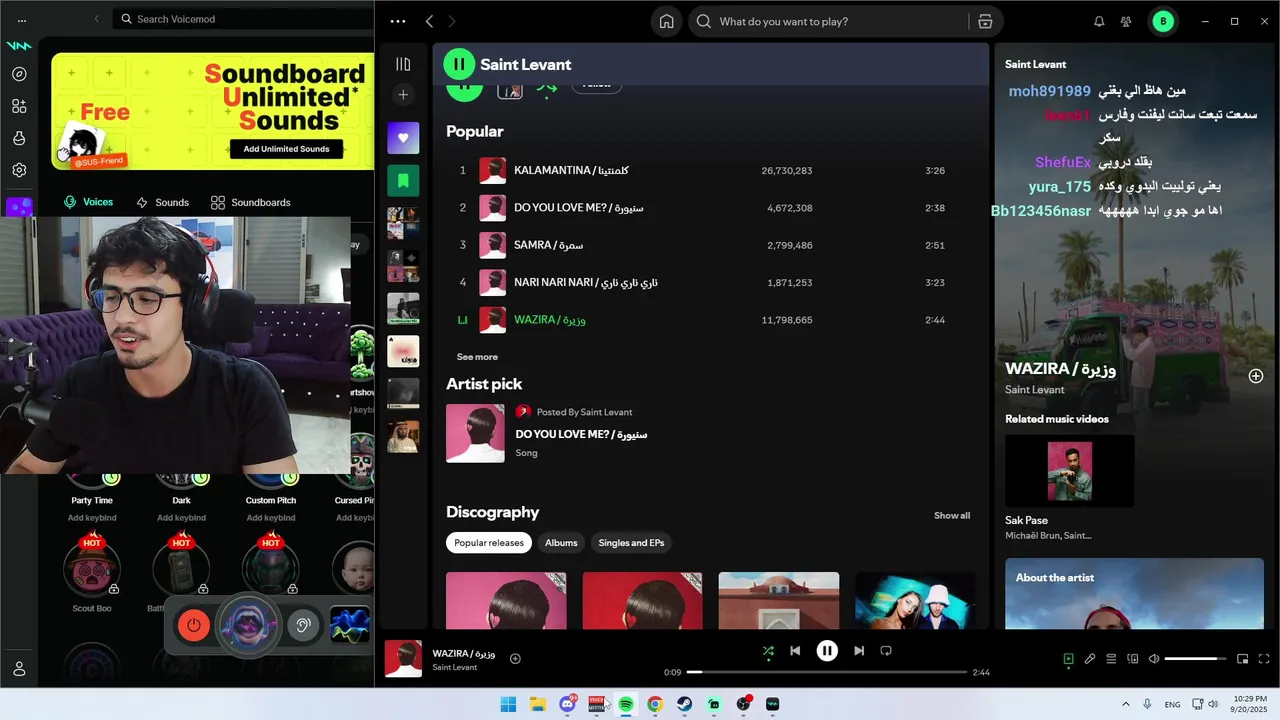Open the play queue
Screen dimensions: 1280x720
pos(1111,659)
